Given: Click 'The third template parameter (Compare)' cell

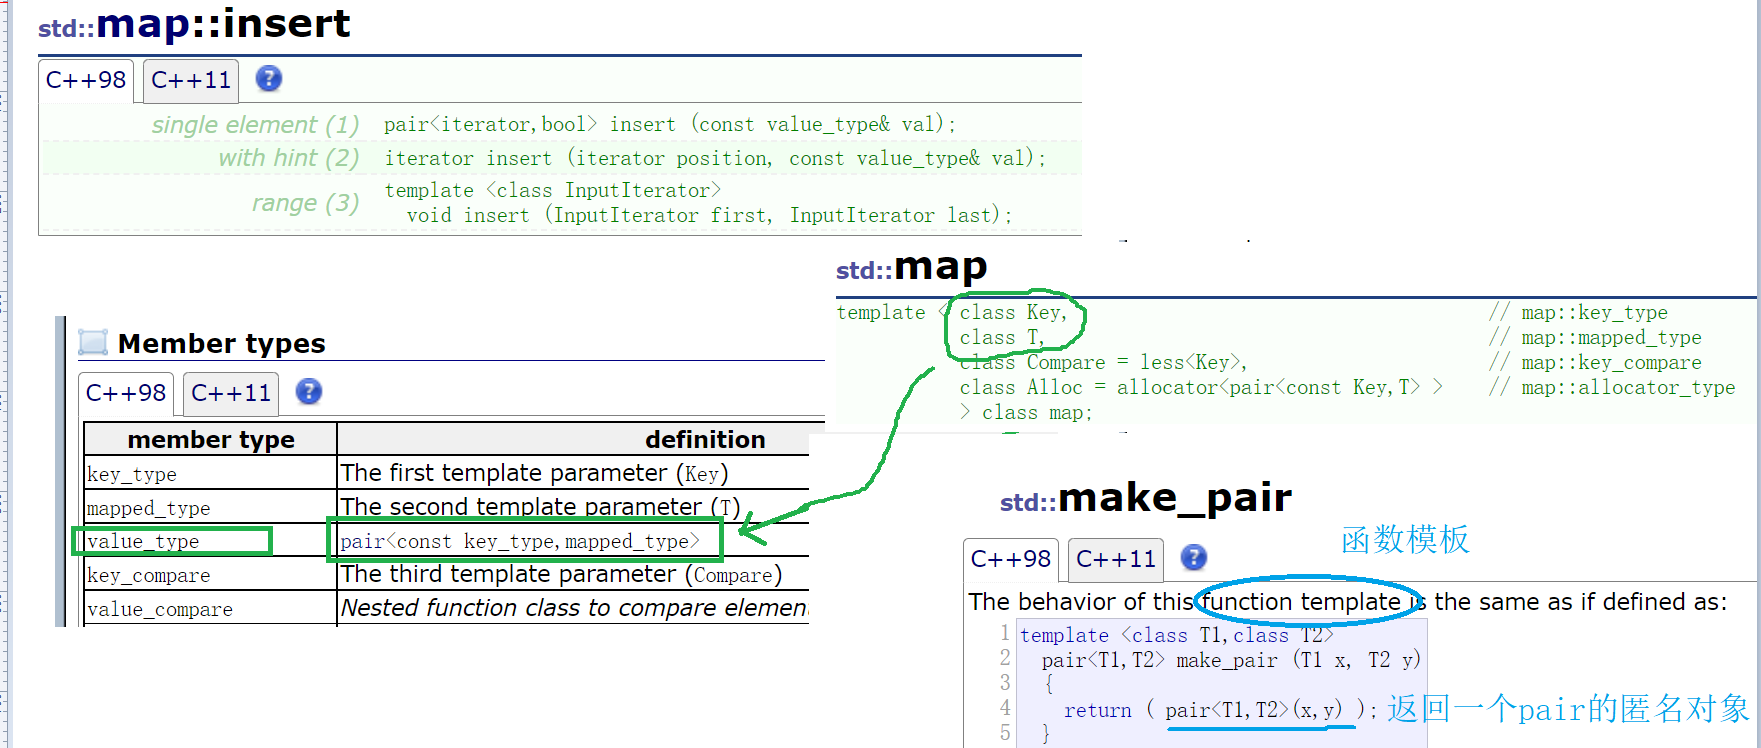Looking at the screenshot, I should pyautogui.click(x=573, y=575).
